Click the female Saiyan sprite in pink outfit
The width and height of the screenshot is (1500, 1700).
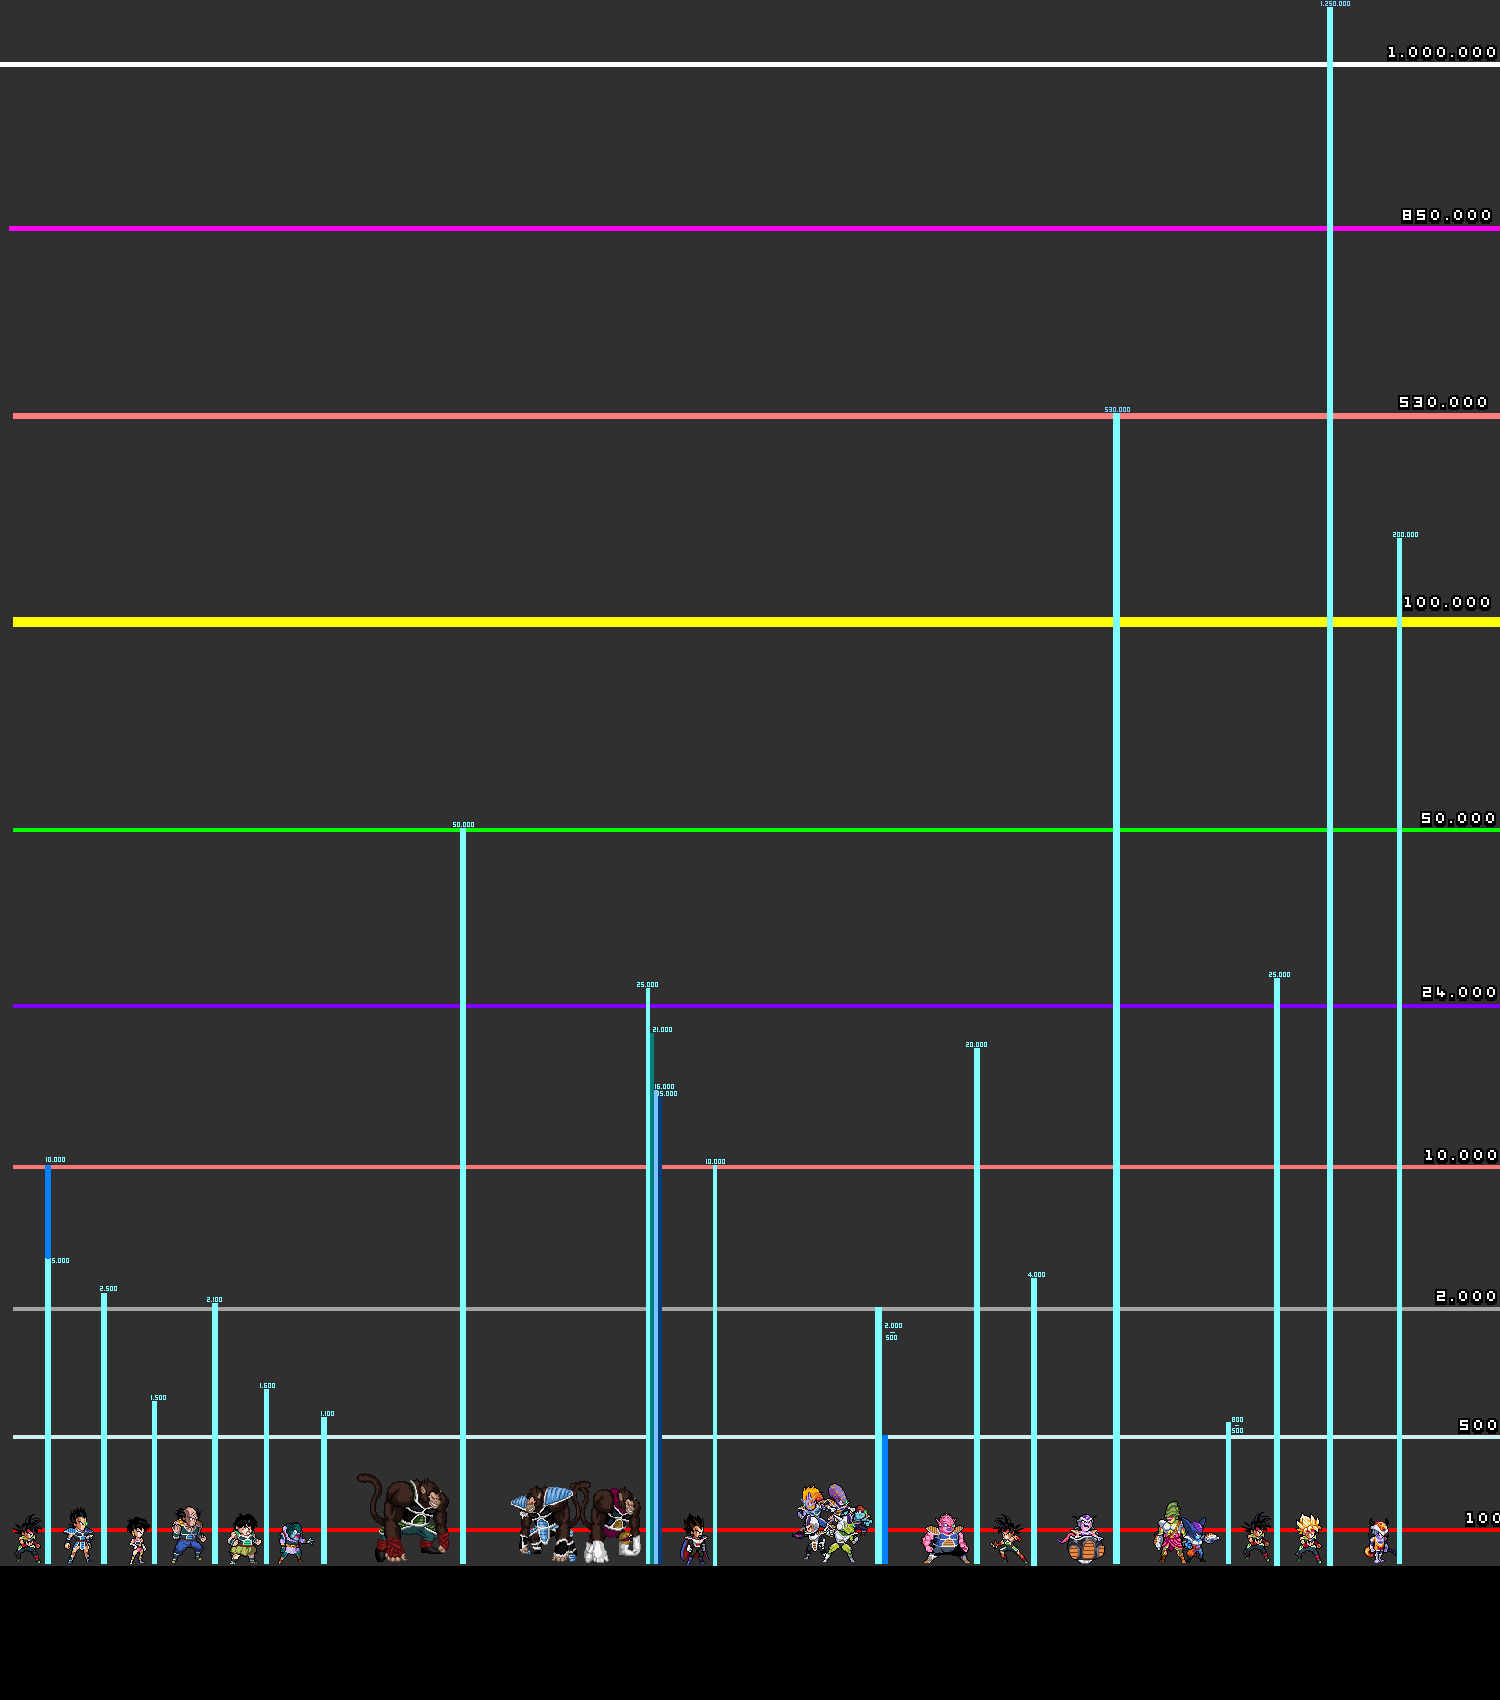(138, 1541)
